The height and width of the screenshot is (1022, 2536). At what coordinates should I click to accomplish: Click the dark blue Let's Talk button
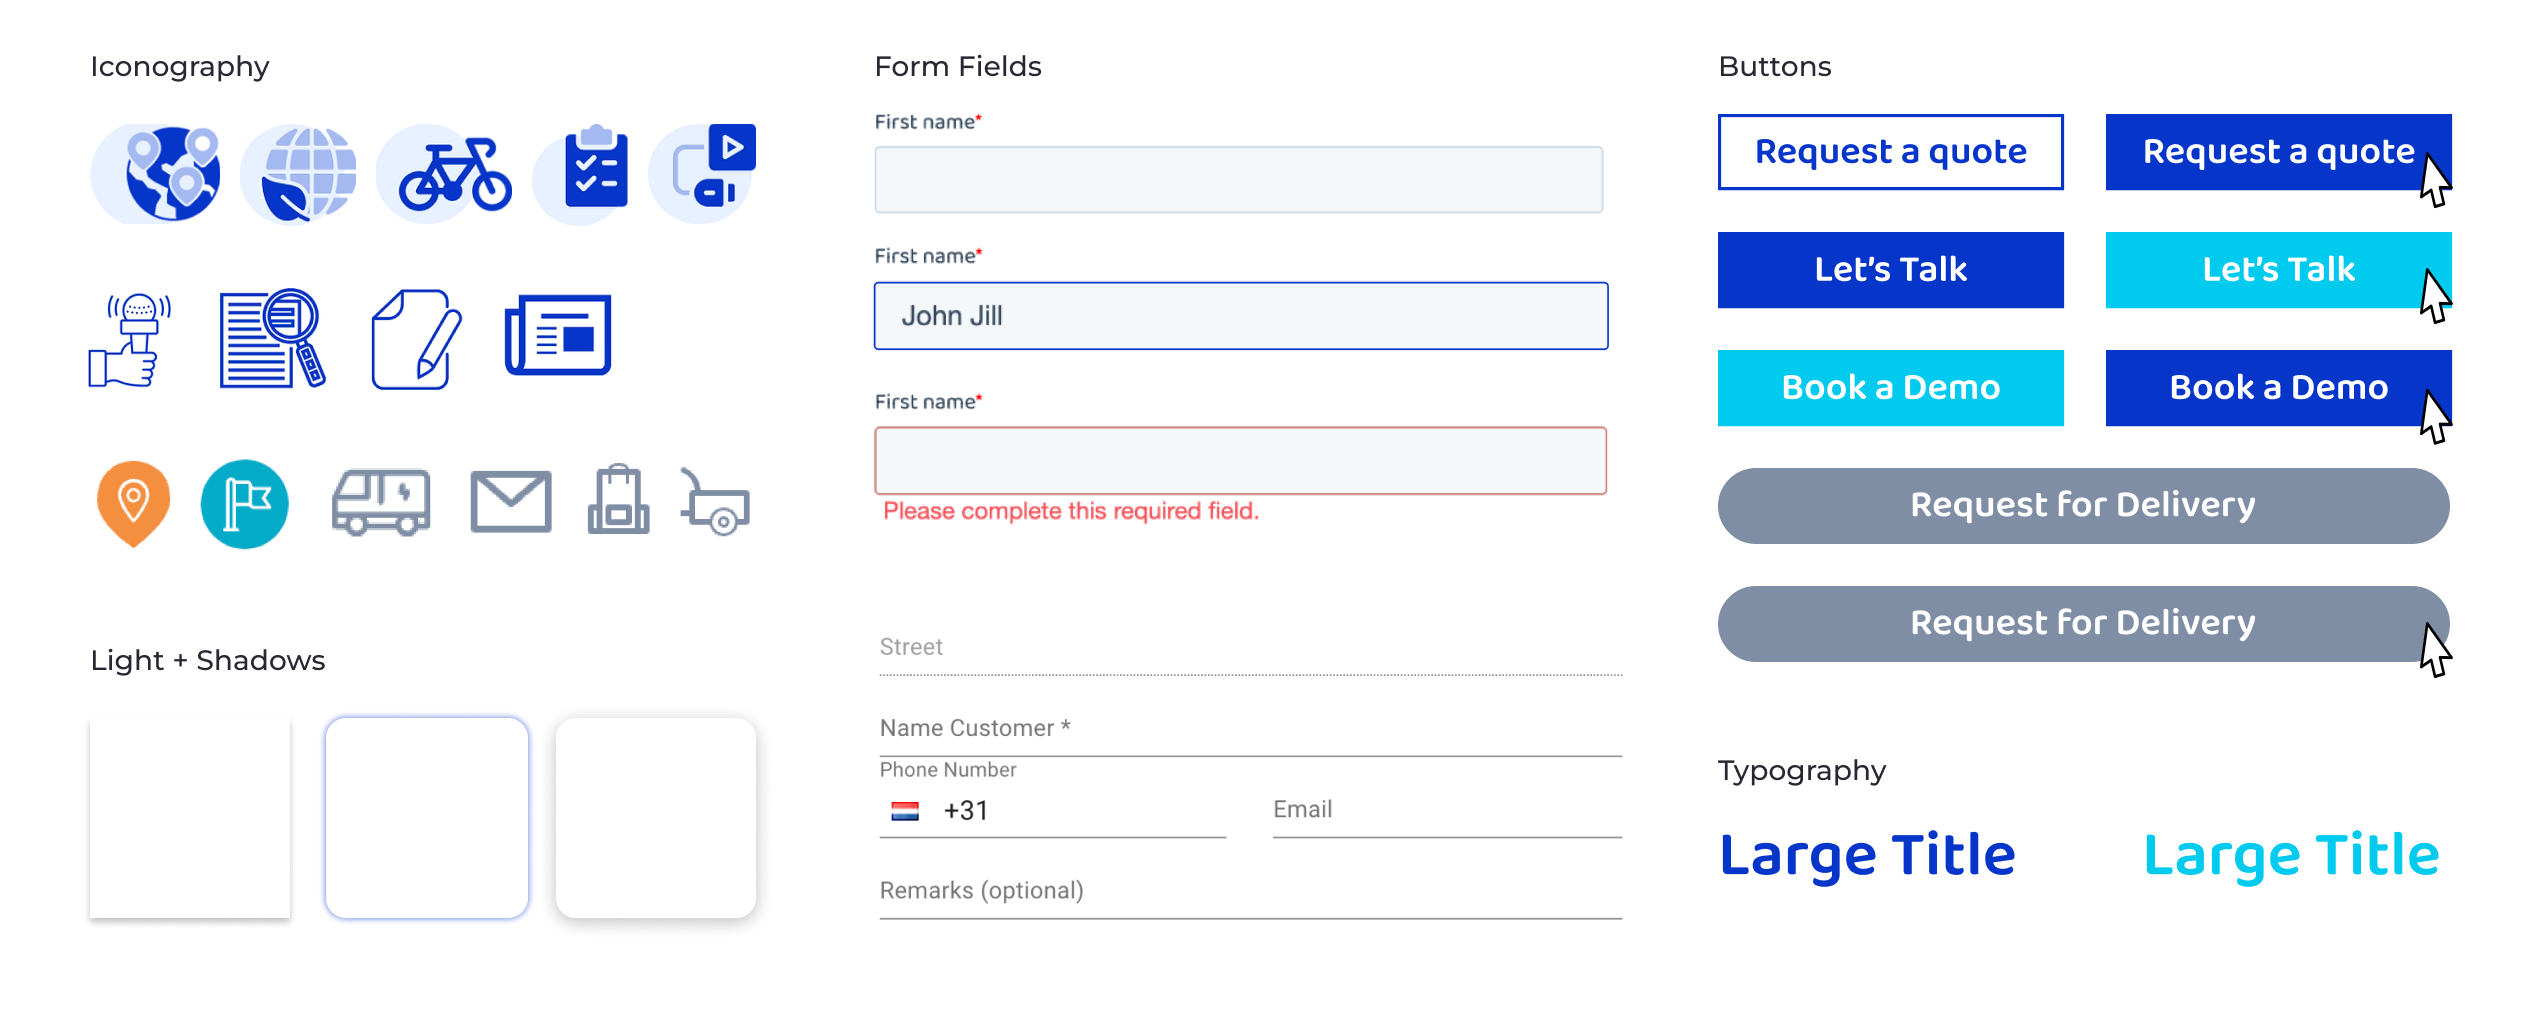(1890, 270)
